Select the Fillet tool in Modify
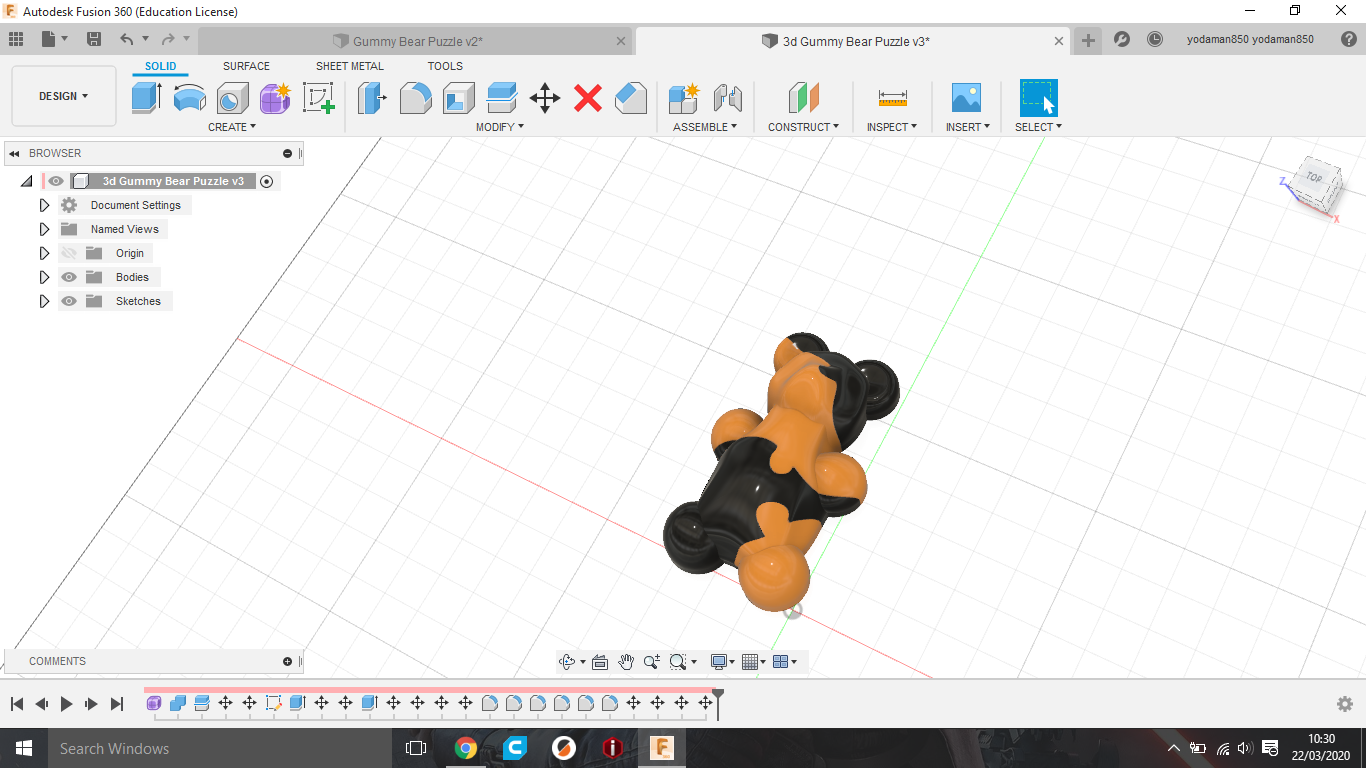The width and height of the screenshot is (1366, 768). (415, 97)
